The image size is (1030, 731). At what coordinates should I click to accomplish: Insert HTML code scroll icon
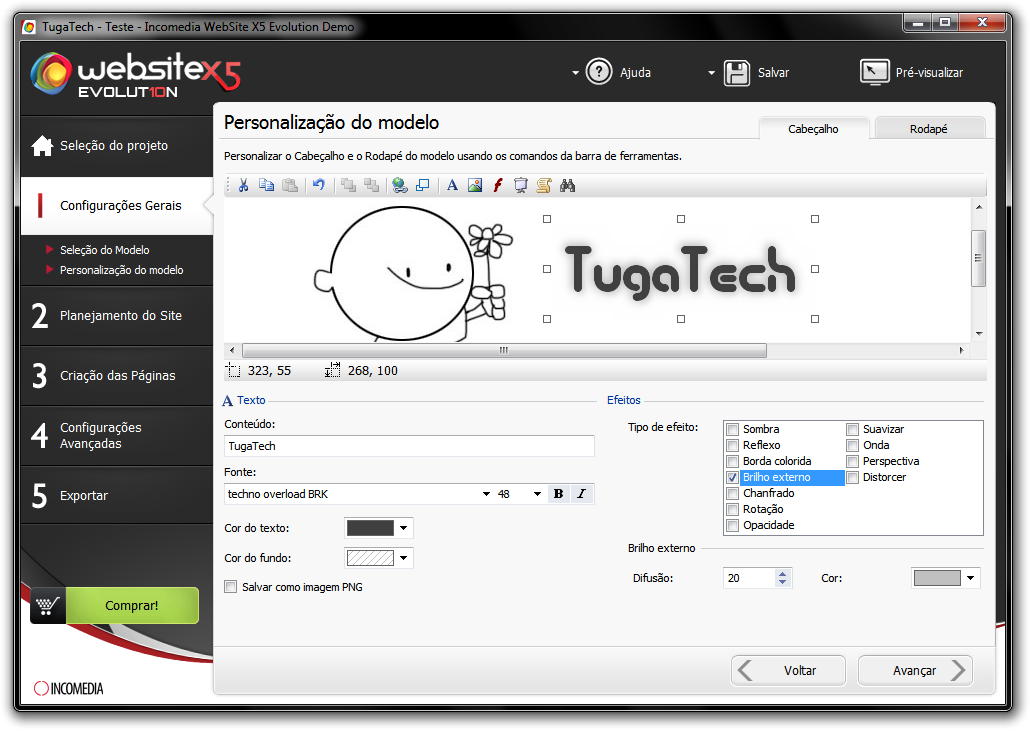click(544, 185)
